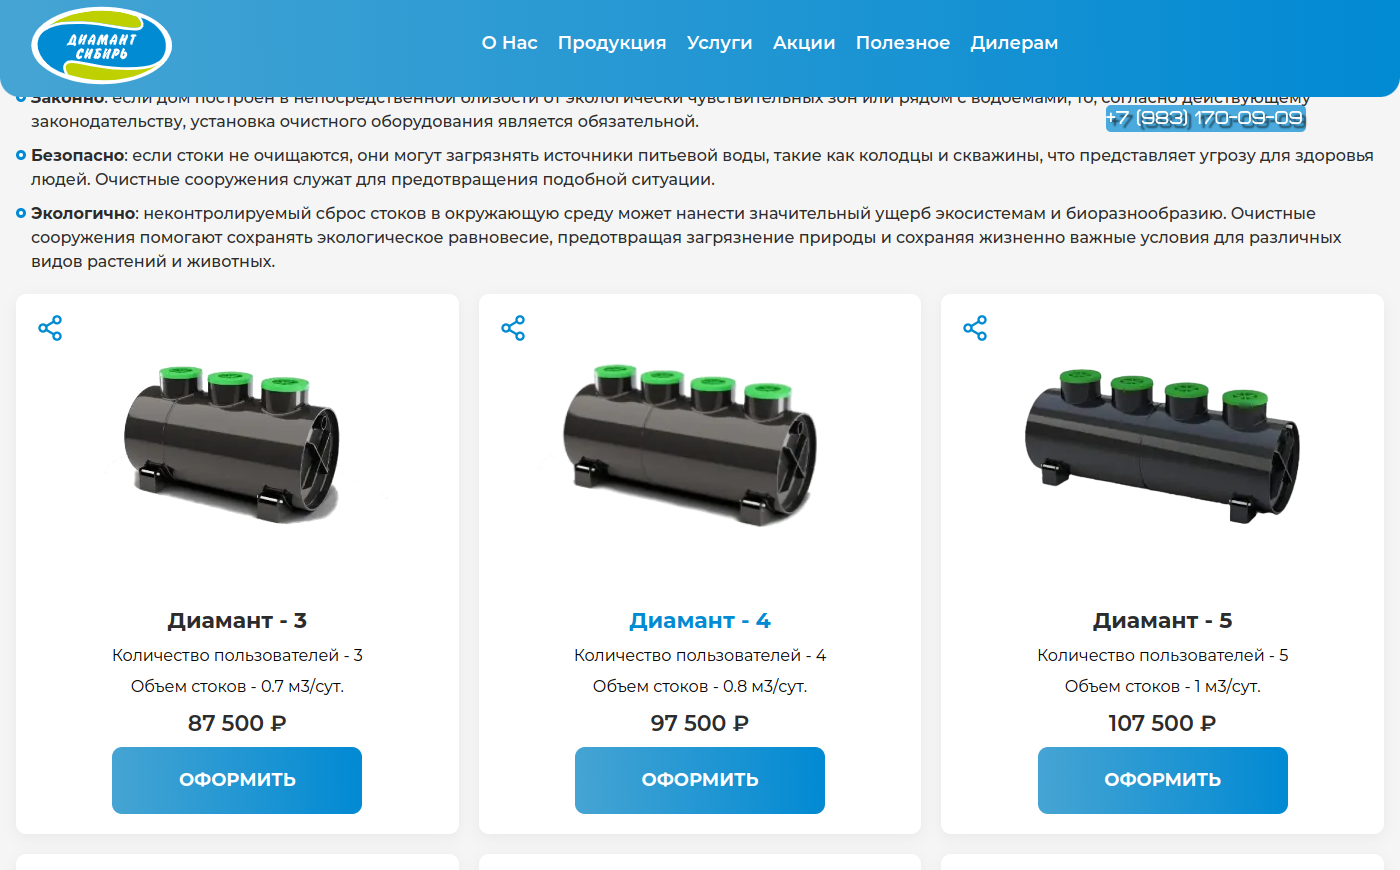Order Диамант - 4 with ОФОРМИТЬ button

[x=700, y=780]
